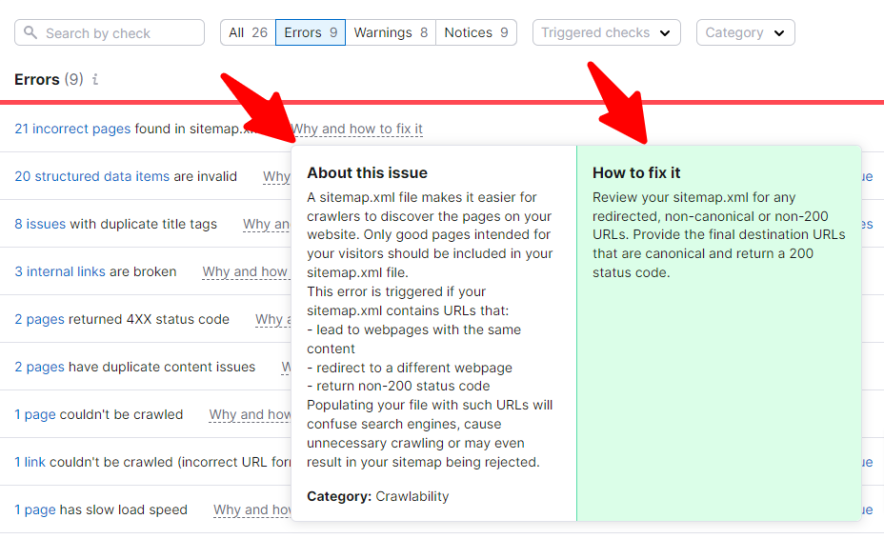884x539 pixels.
Task: Expand the Category dropdown
Action: point(745,33)
